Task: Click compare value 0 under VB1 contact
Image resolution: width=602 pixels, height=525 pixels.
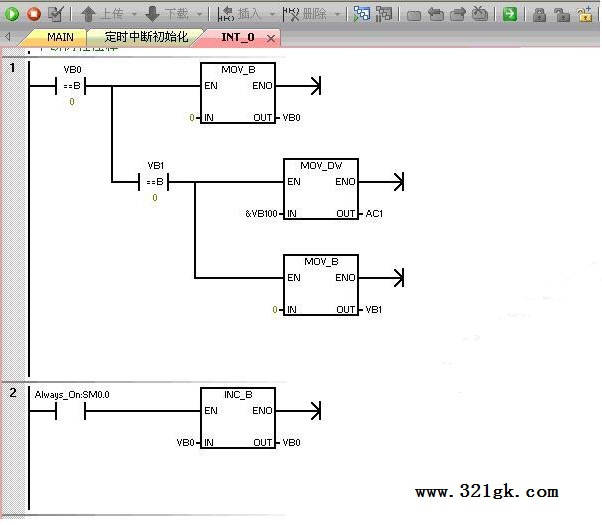Action: [x=155, y=198]
